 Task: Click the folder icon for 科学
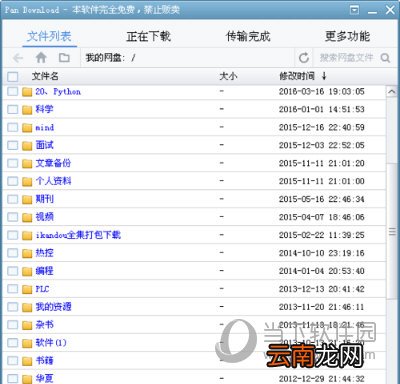[x=27, y=110]
